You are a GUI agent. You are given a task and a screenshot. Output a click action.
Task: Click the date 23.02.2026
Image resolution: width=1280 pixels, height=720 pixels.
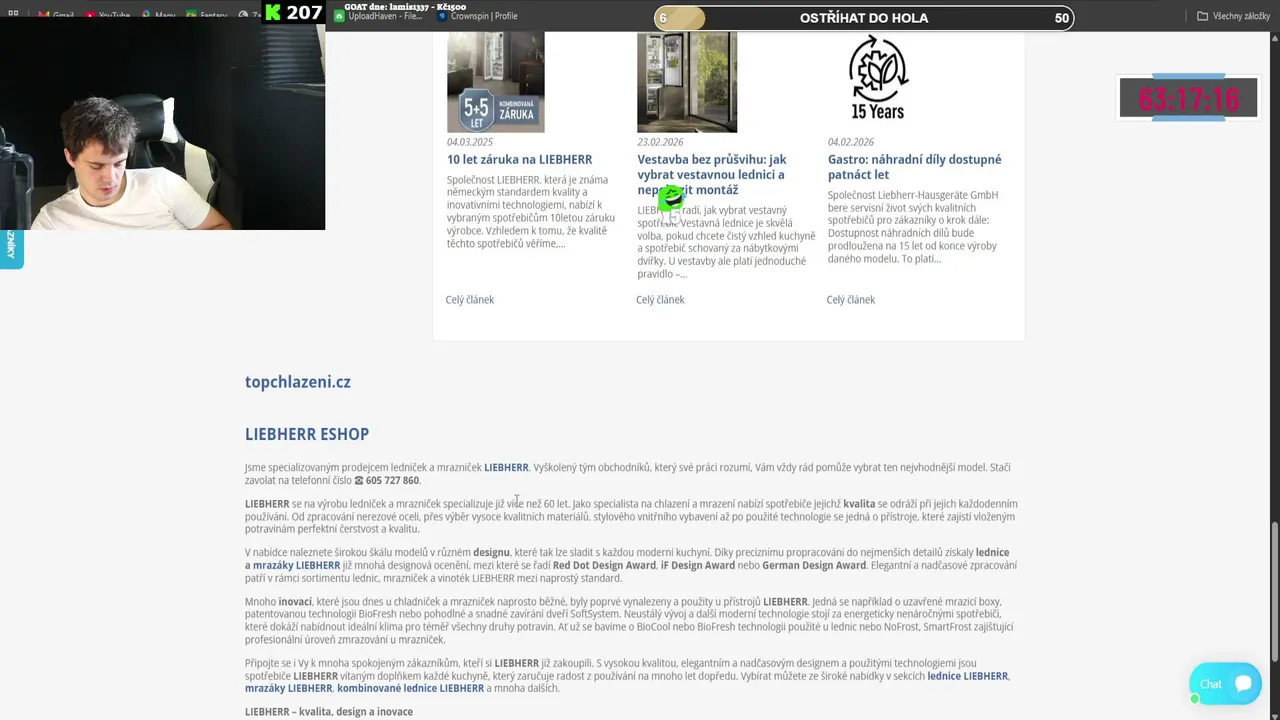click(661, 142)
